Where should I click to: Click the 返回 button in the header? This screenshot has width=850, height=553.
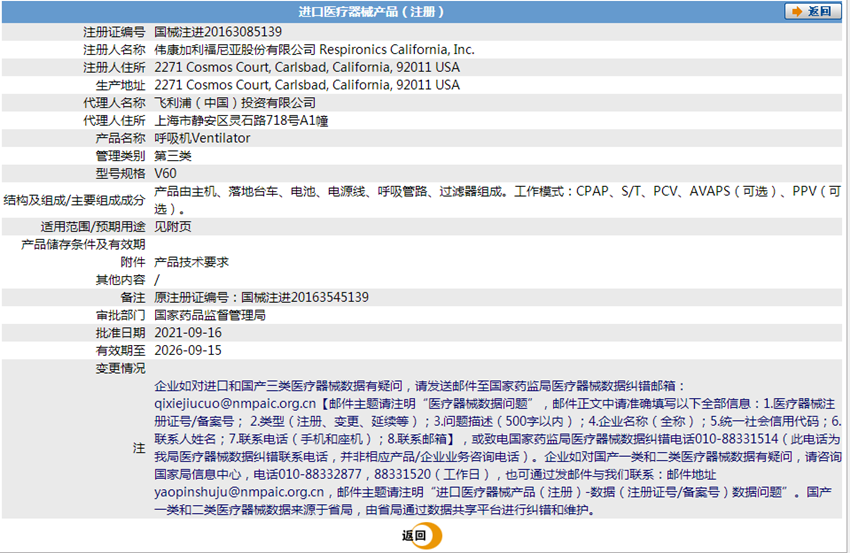812,11
